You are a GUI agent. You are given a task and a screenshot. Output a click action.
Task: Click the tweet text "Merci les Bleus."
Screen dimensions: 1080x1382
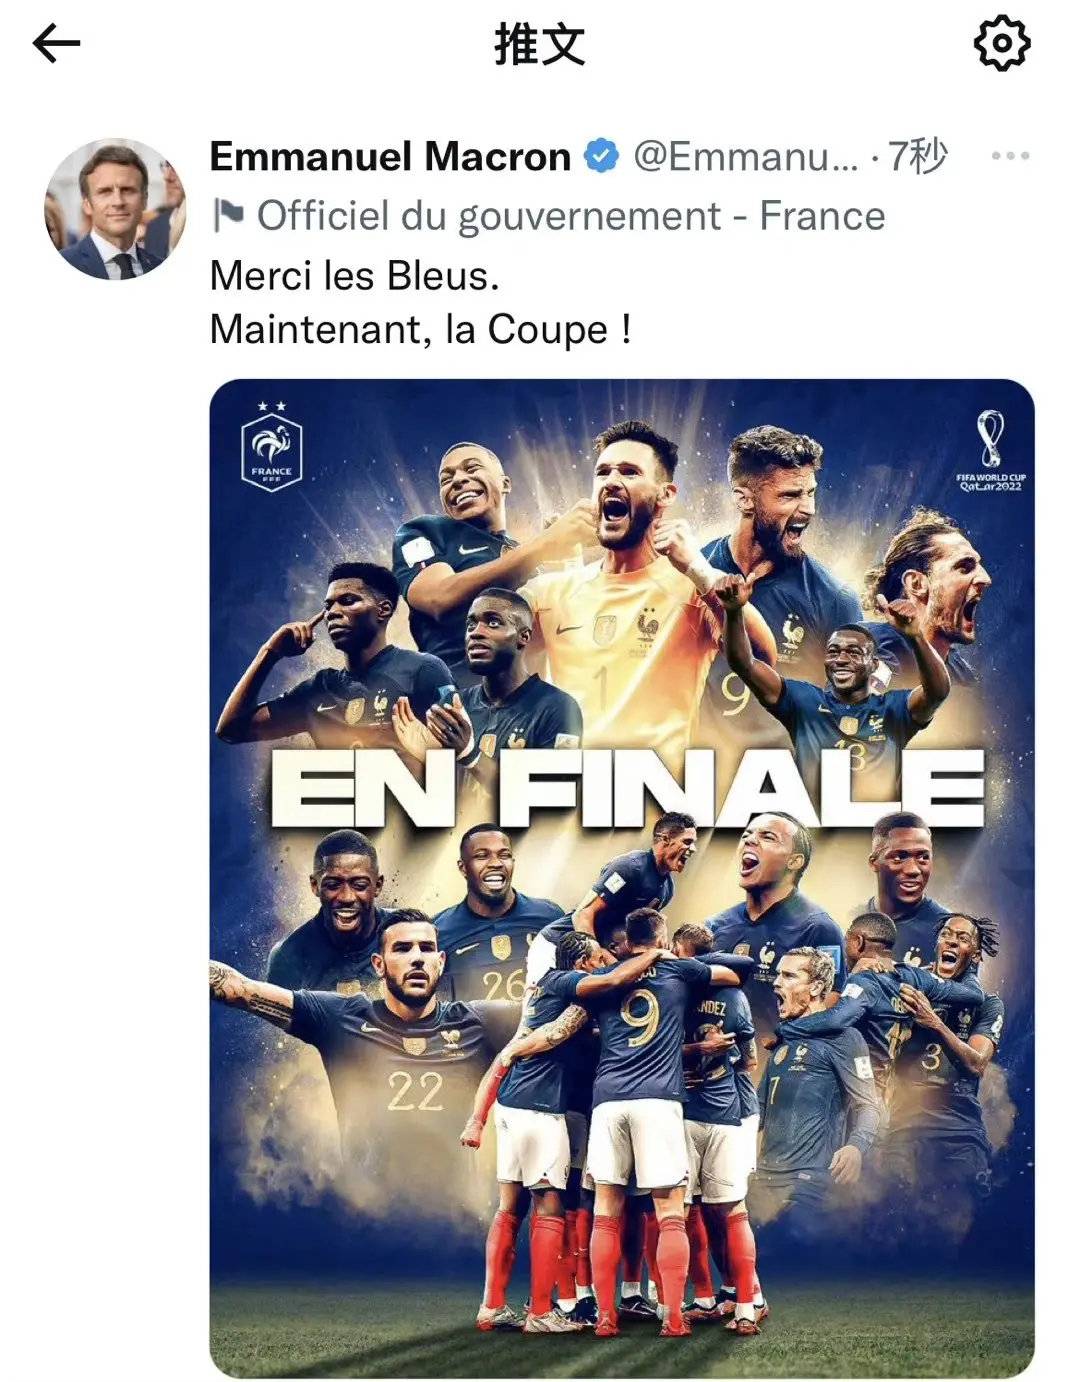tap(354, 275)
